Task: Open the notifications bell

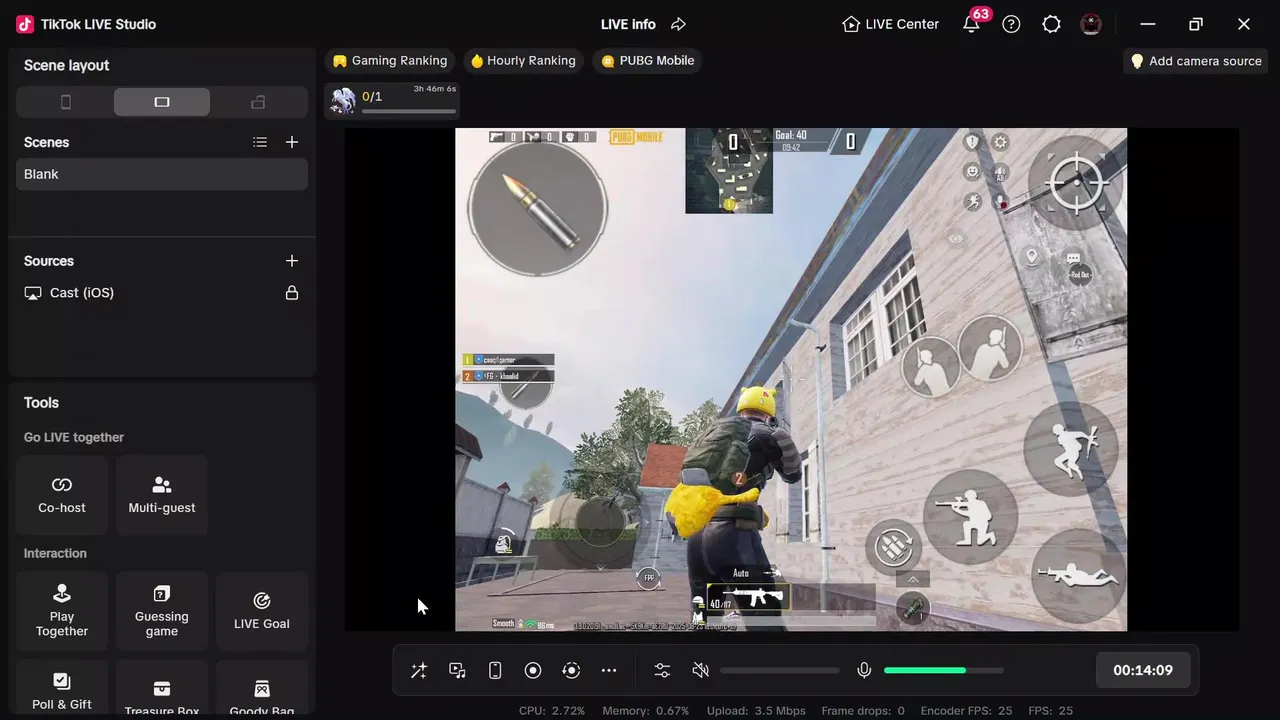Action: point(971,24)
